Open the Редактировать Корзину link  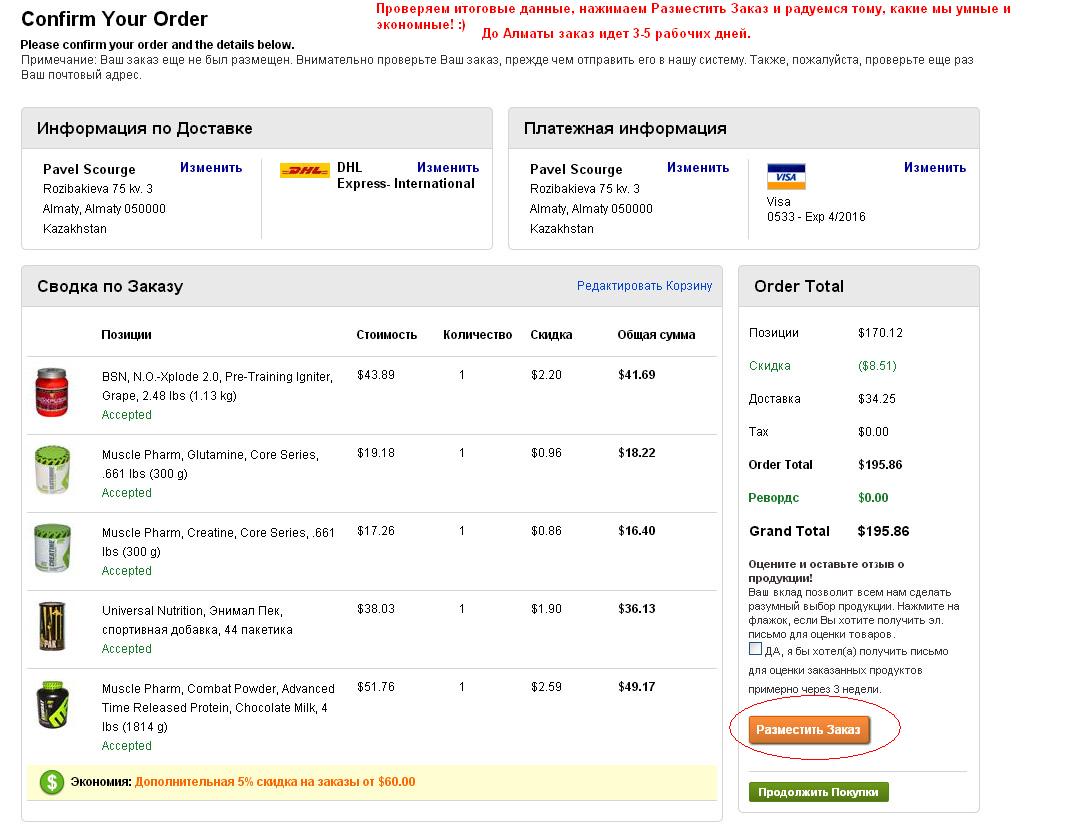point(644,285)
